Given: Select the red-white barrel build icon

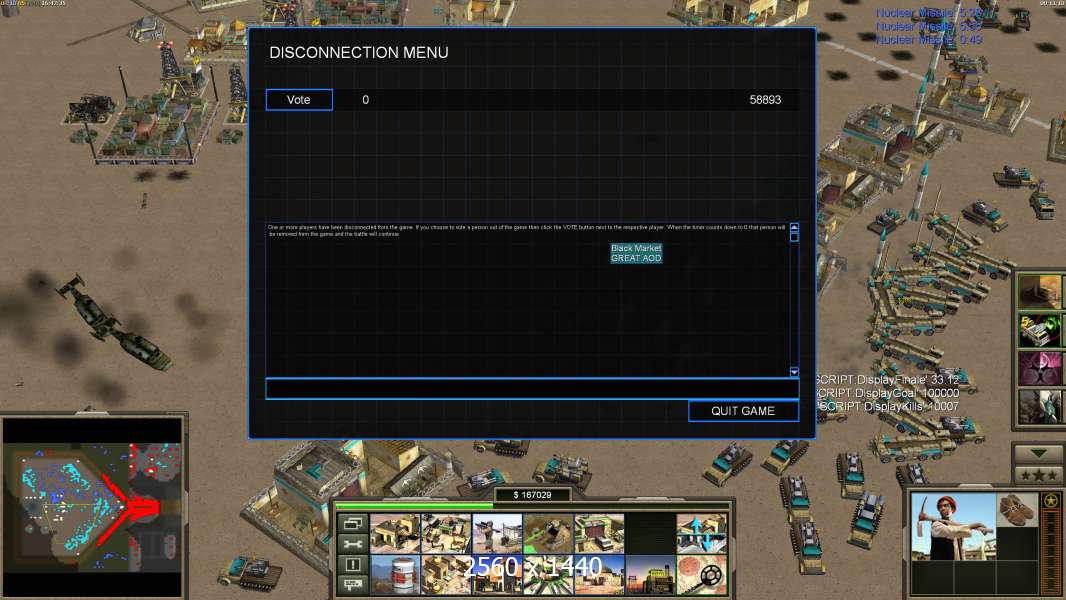Looking at the screenshot, I should pyautogui.click(x=395, y=574).
